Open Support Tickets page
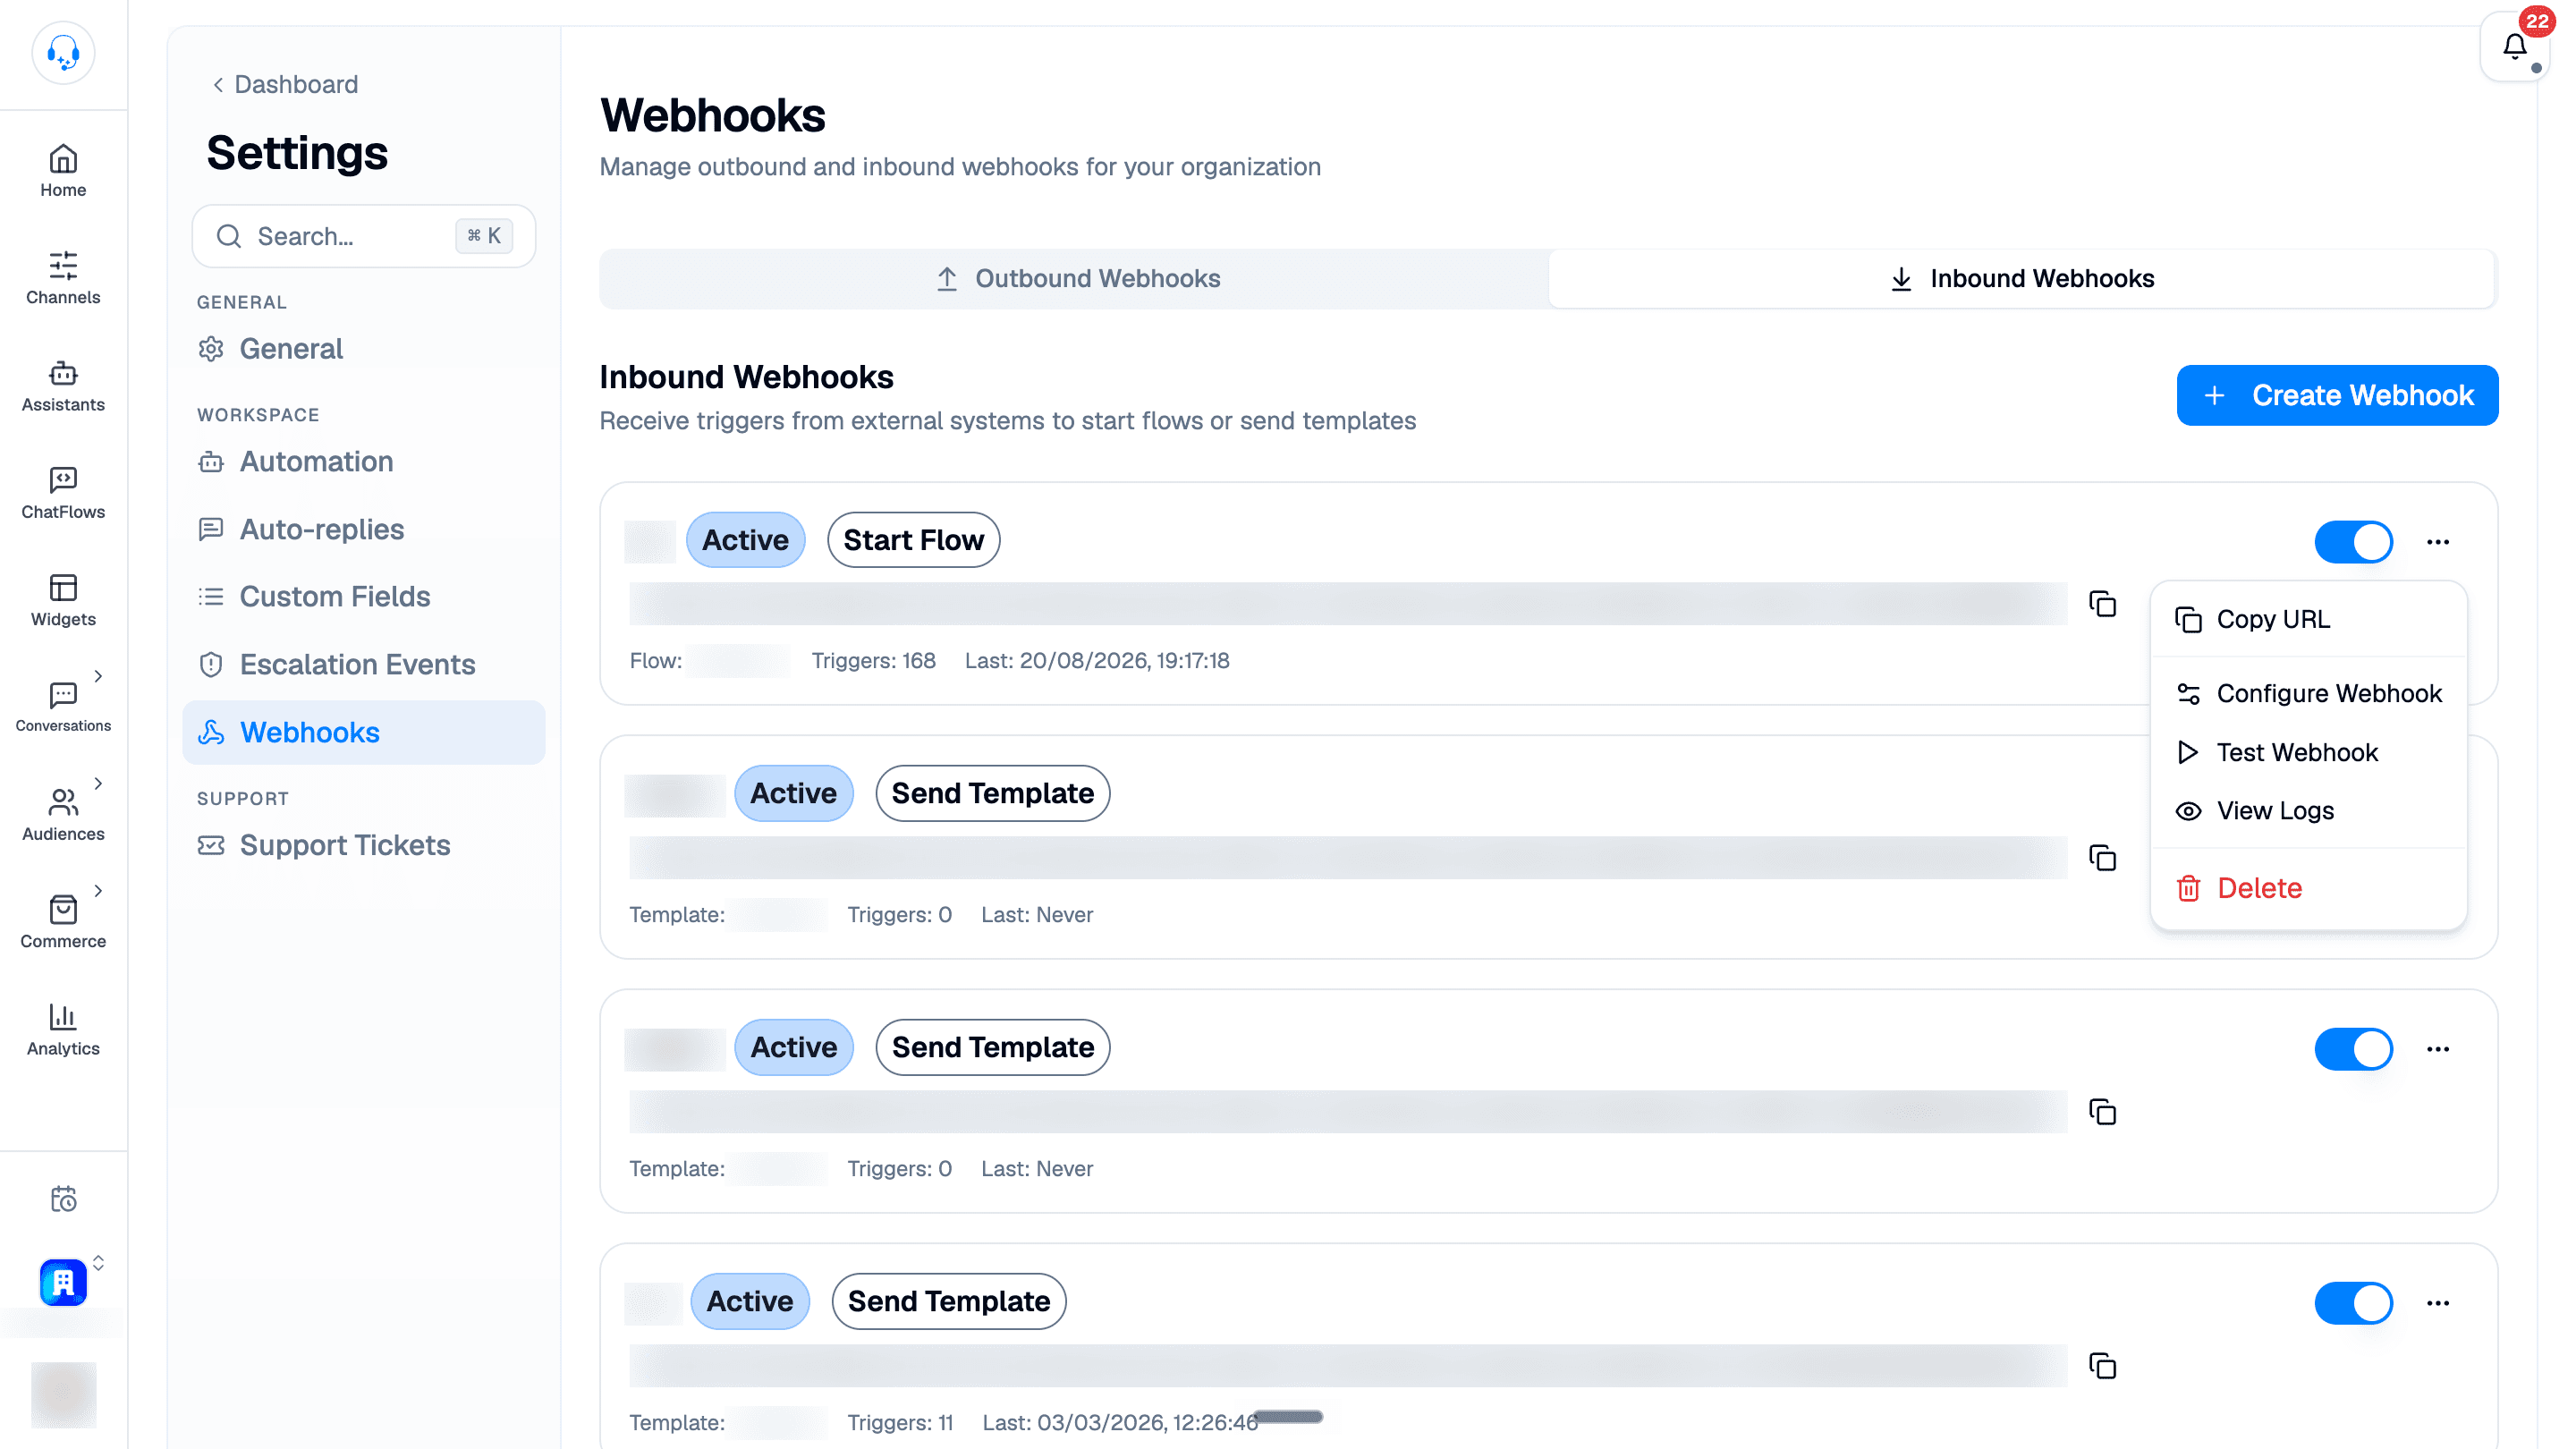 (364, 846)
